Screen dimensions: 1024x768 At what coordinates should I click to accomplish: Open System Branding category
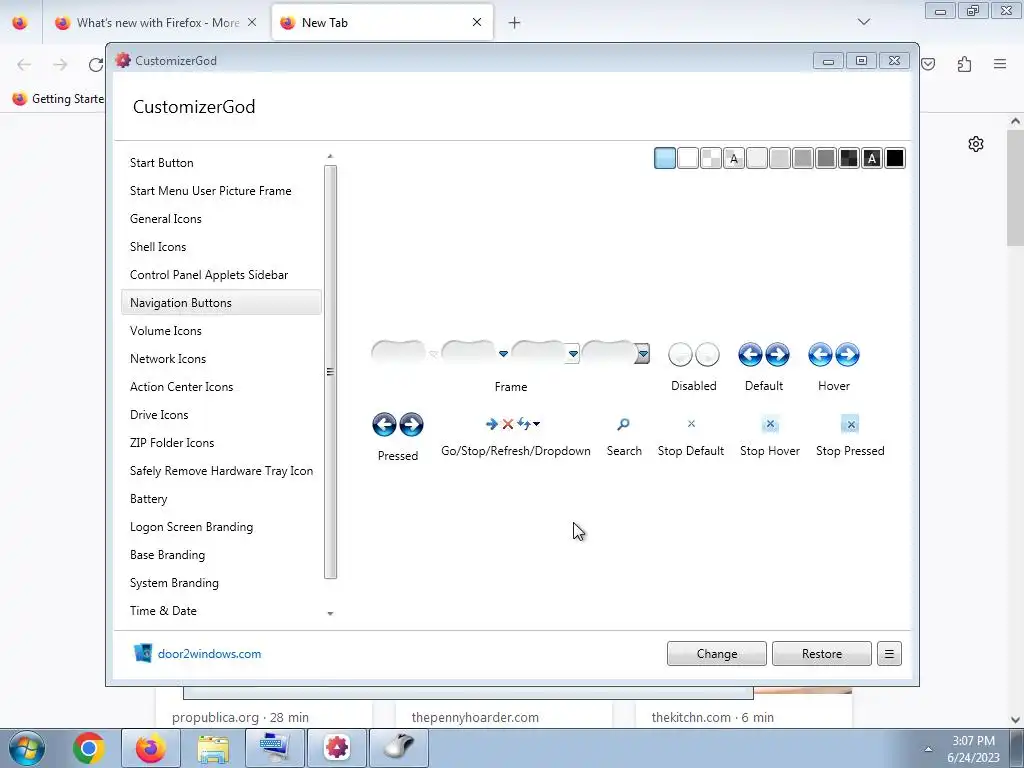(x=221, y=583)
